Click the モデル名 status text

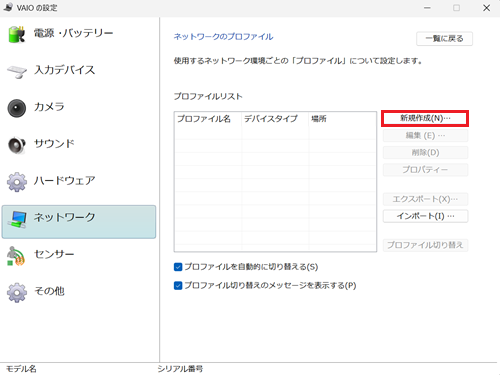tap(21, 369)
